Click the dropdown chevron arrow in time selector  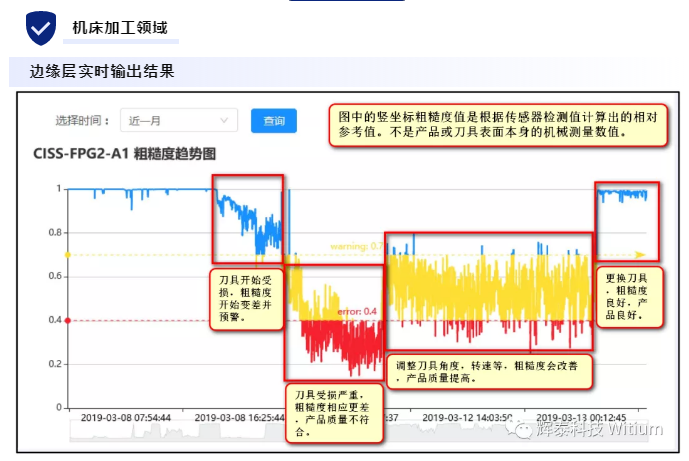[224, 121]
